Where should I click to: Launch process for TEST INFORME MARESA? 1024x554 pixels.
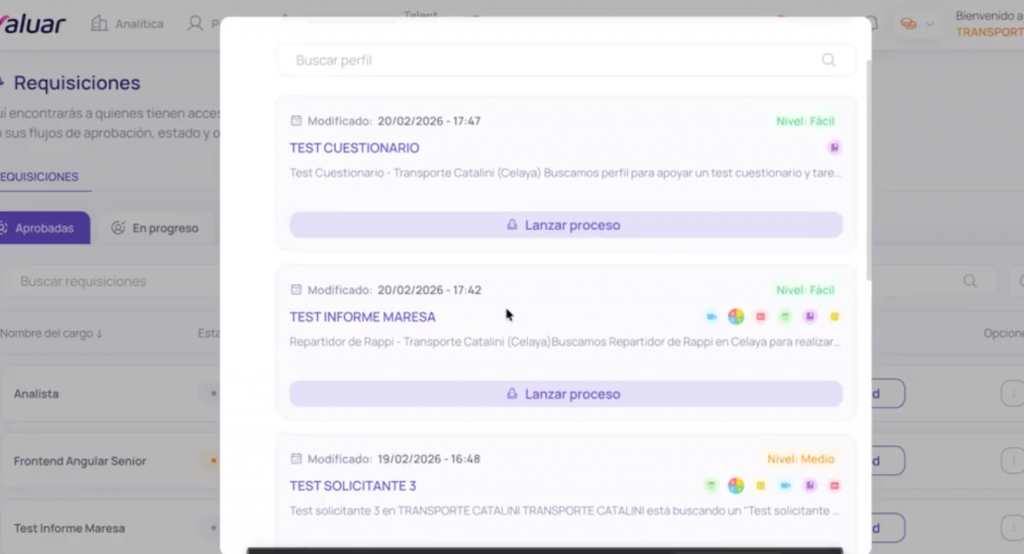(565, 394)
